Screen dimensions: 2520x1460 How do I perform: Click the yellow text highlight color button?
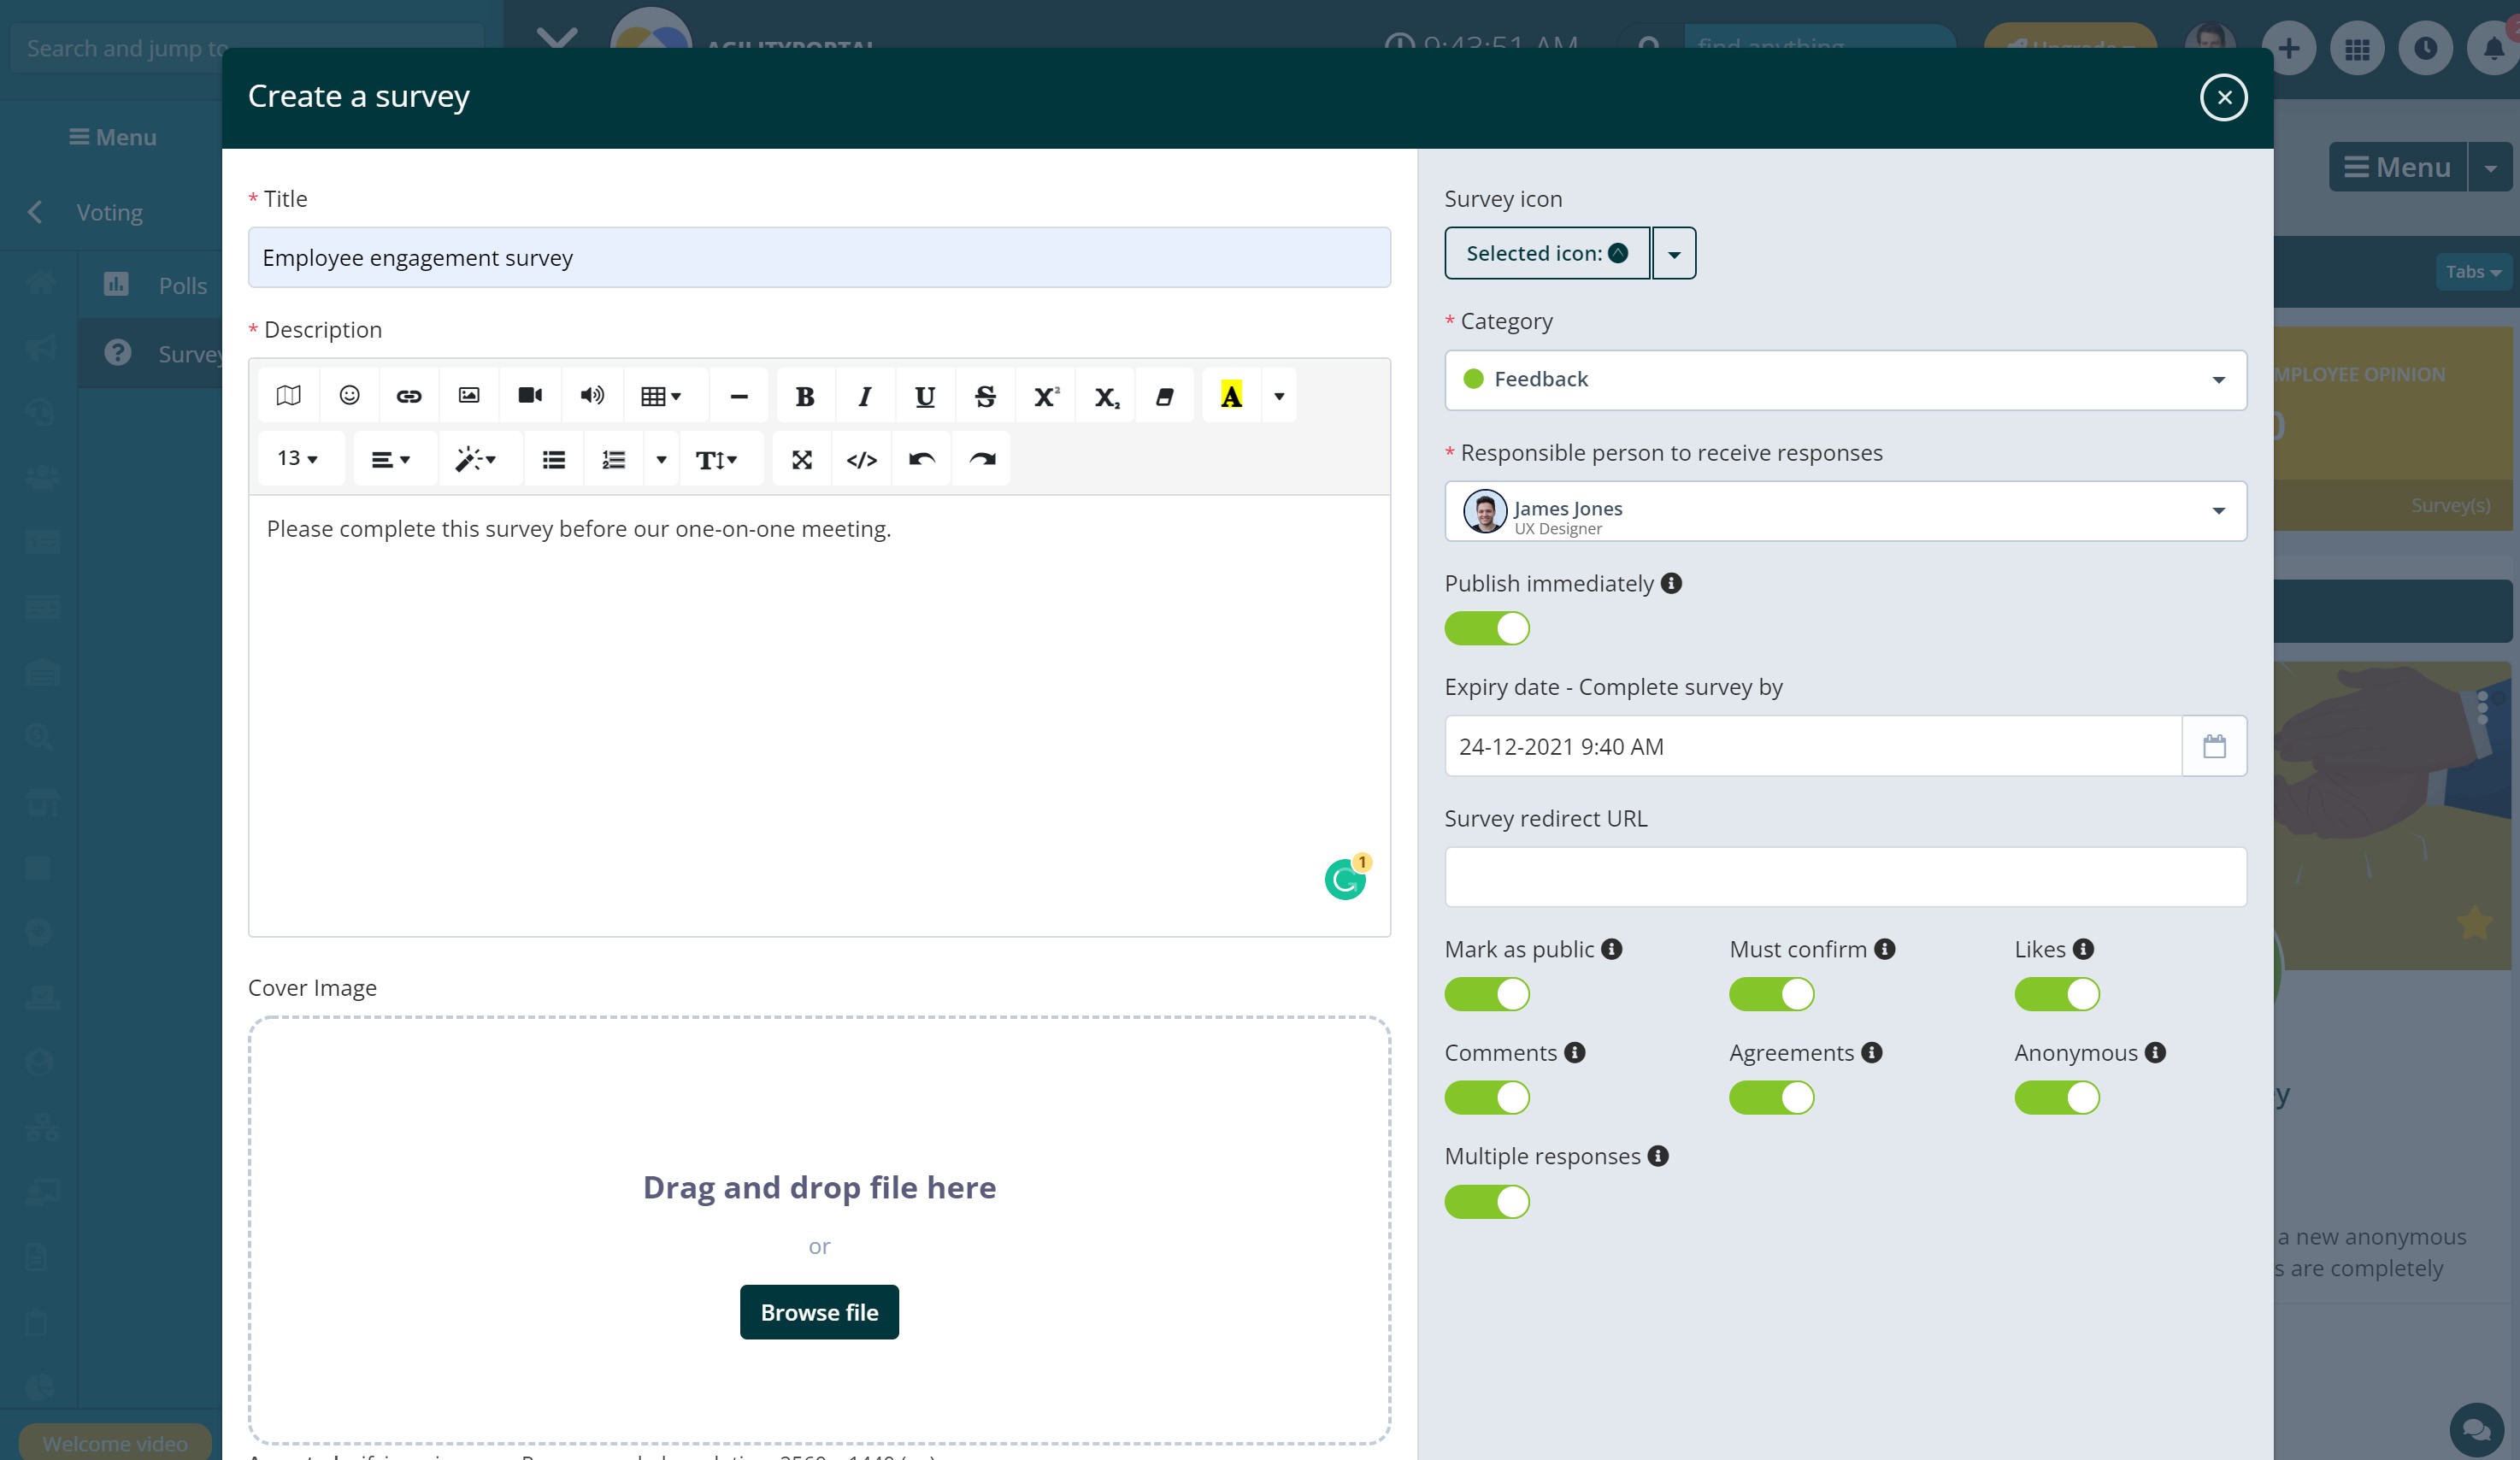point(1230,397)
